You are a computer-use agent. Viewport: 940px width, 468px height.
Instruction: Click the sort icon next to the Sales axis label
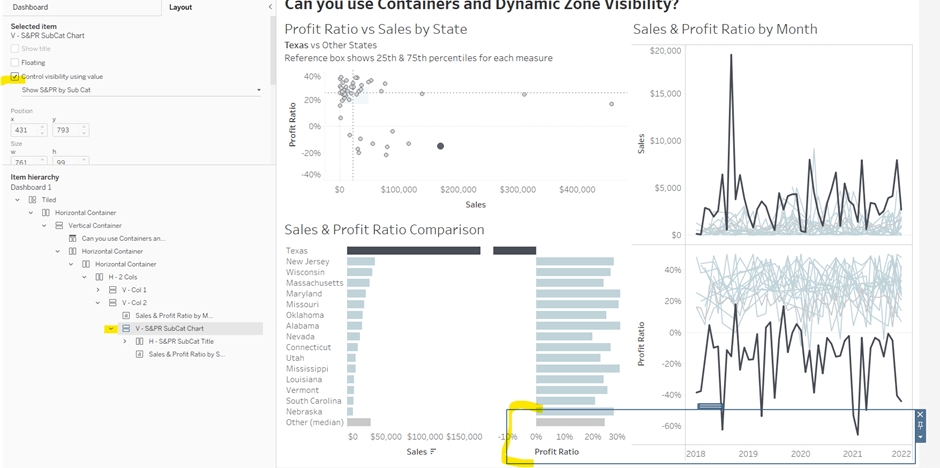(x=433, y=452)
